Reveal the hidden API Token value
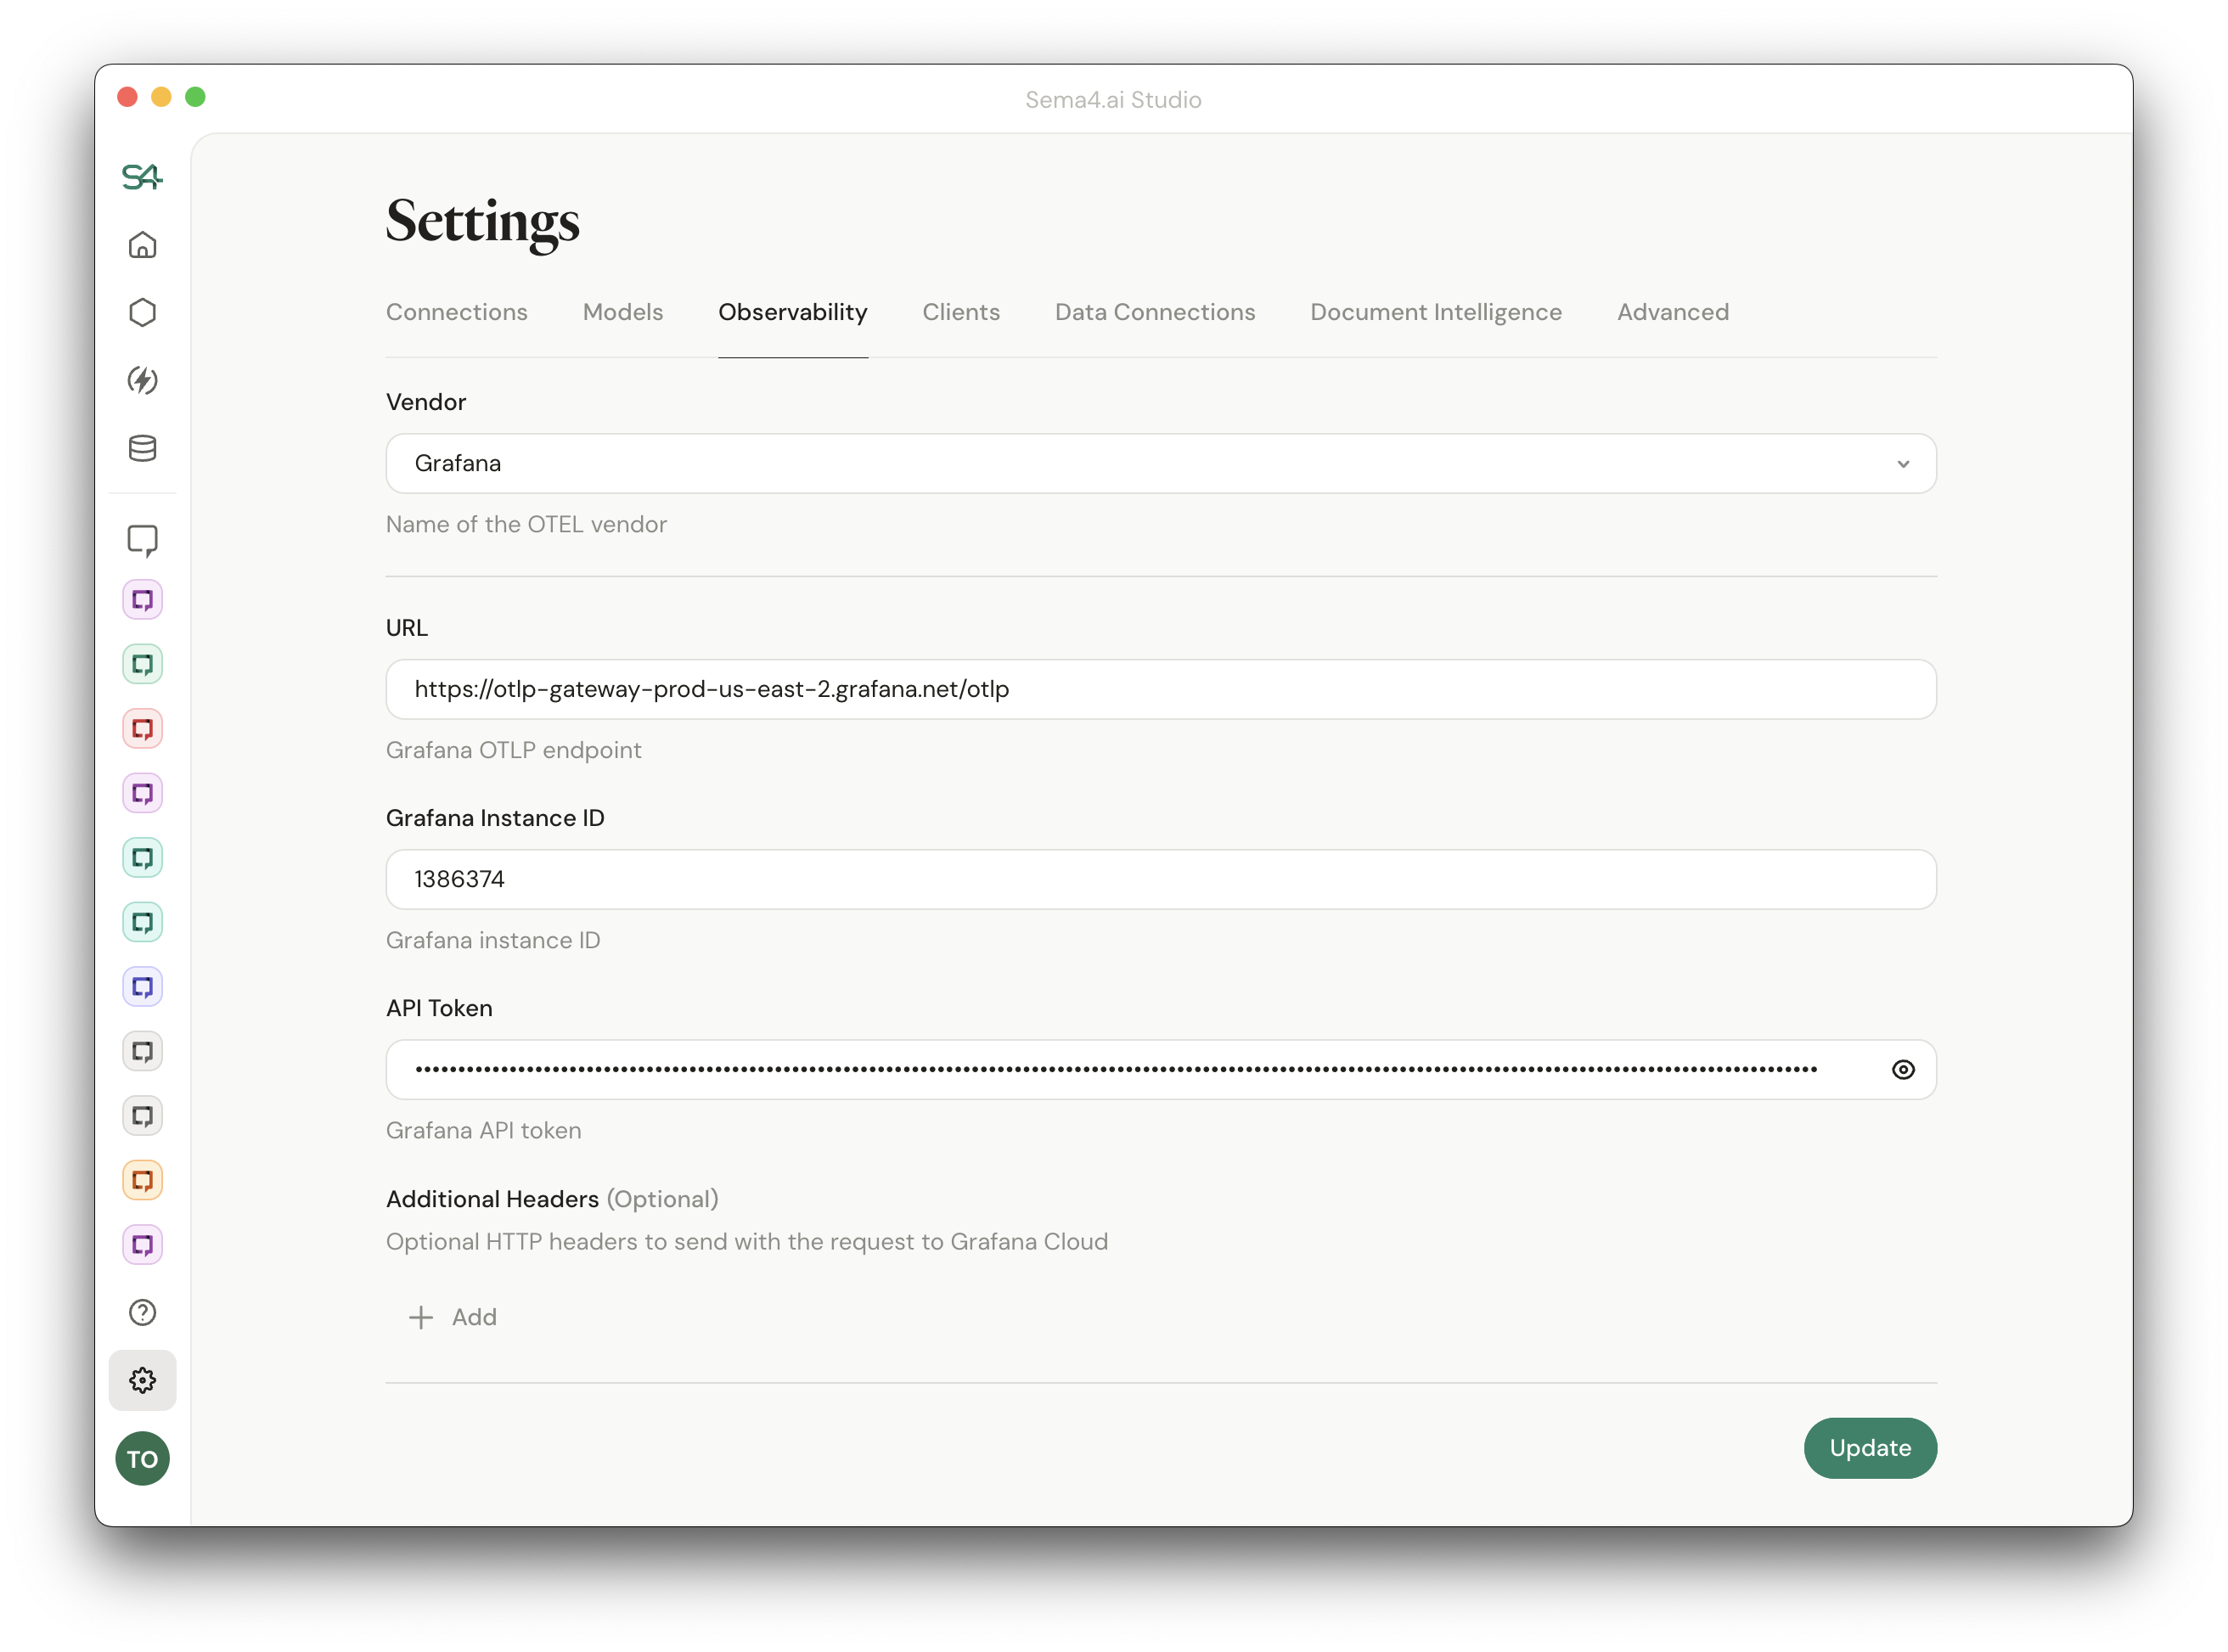Image resolution: width=2228 pixels, height=1652 pixels. point(1903,1069)
